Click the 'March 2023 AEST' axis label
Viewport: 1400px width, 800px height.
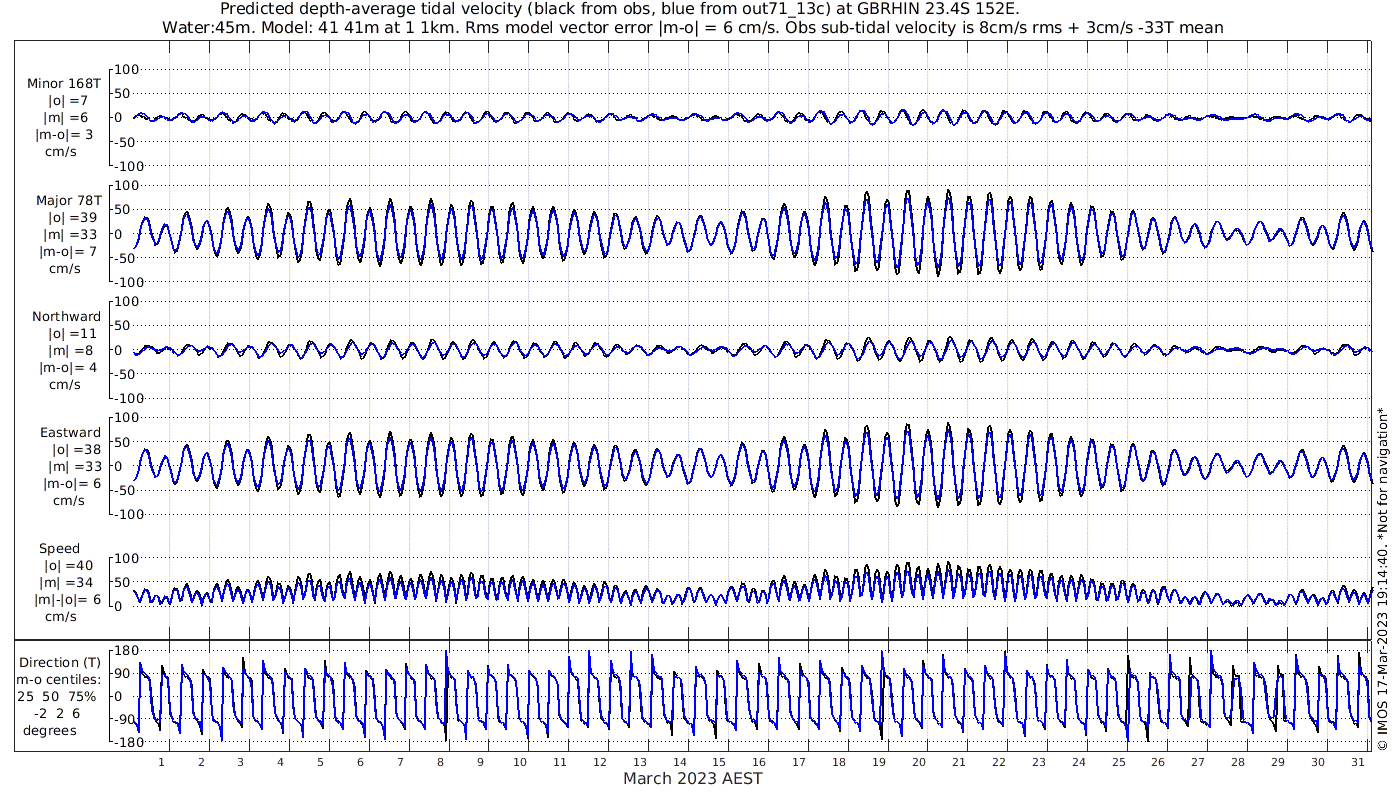click(x=693, y=779)
